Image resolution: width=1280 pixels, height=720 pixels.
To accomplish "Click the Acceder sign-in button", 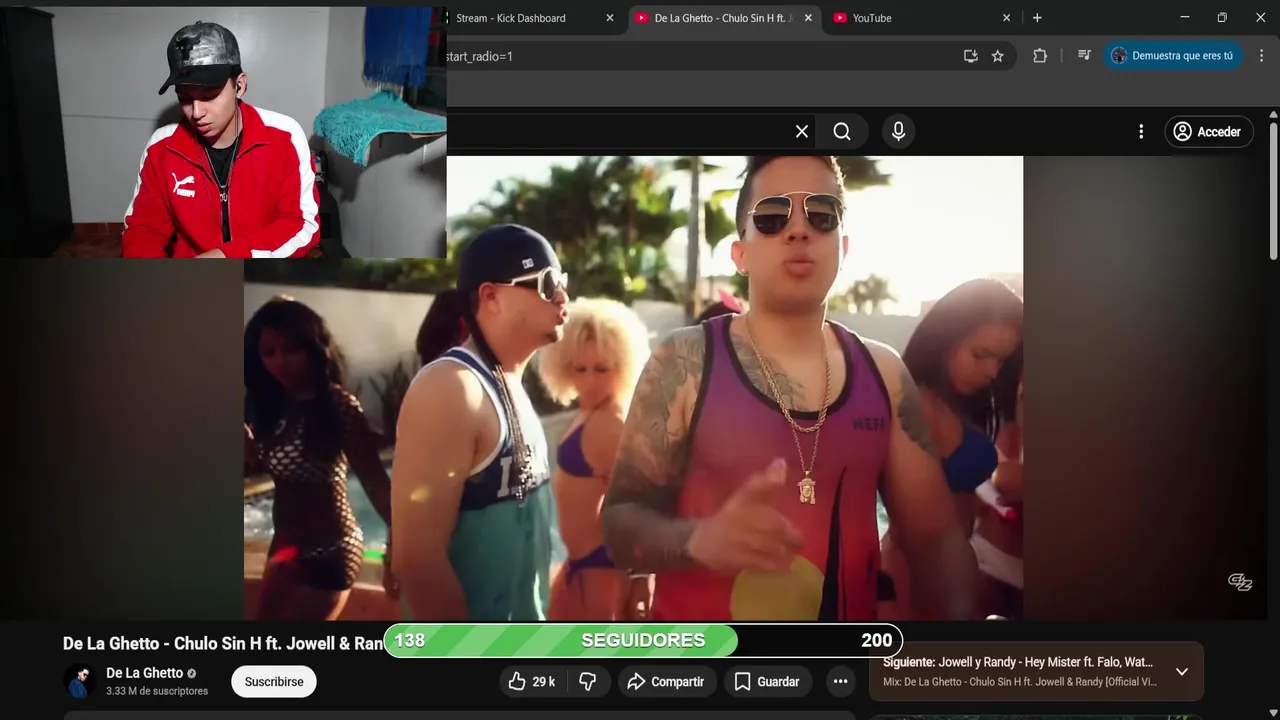I will point(1208,131).
